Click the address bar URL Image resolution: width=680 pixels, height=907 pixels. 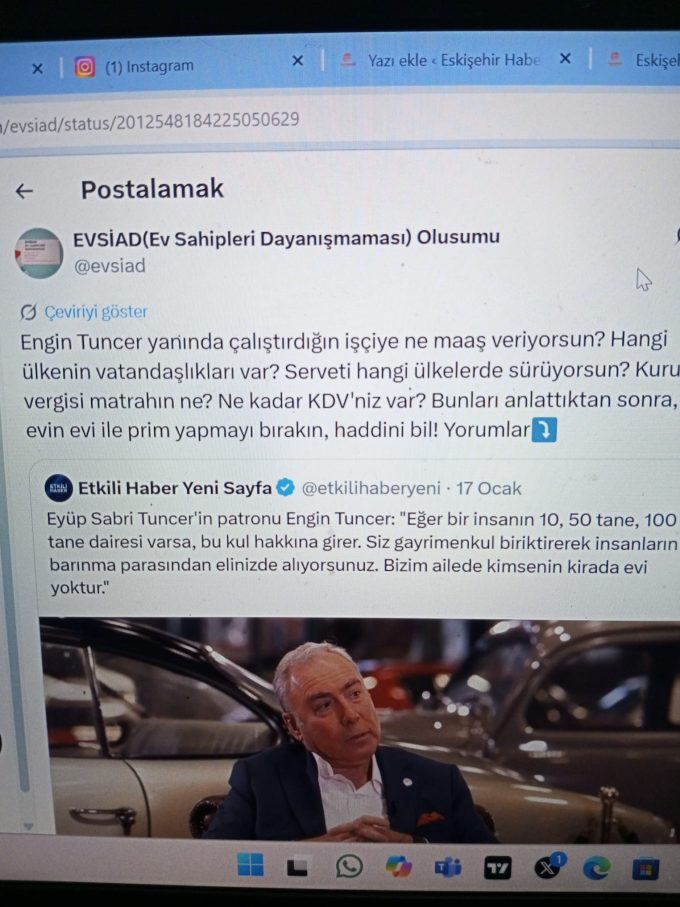coord(150,121)
